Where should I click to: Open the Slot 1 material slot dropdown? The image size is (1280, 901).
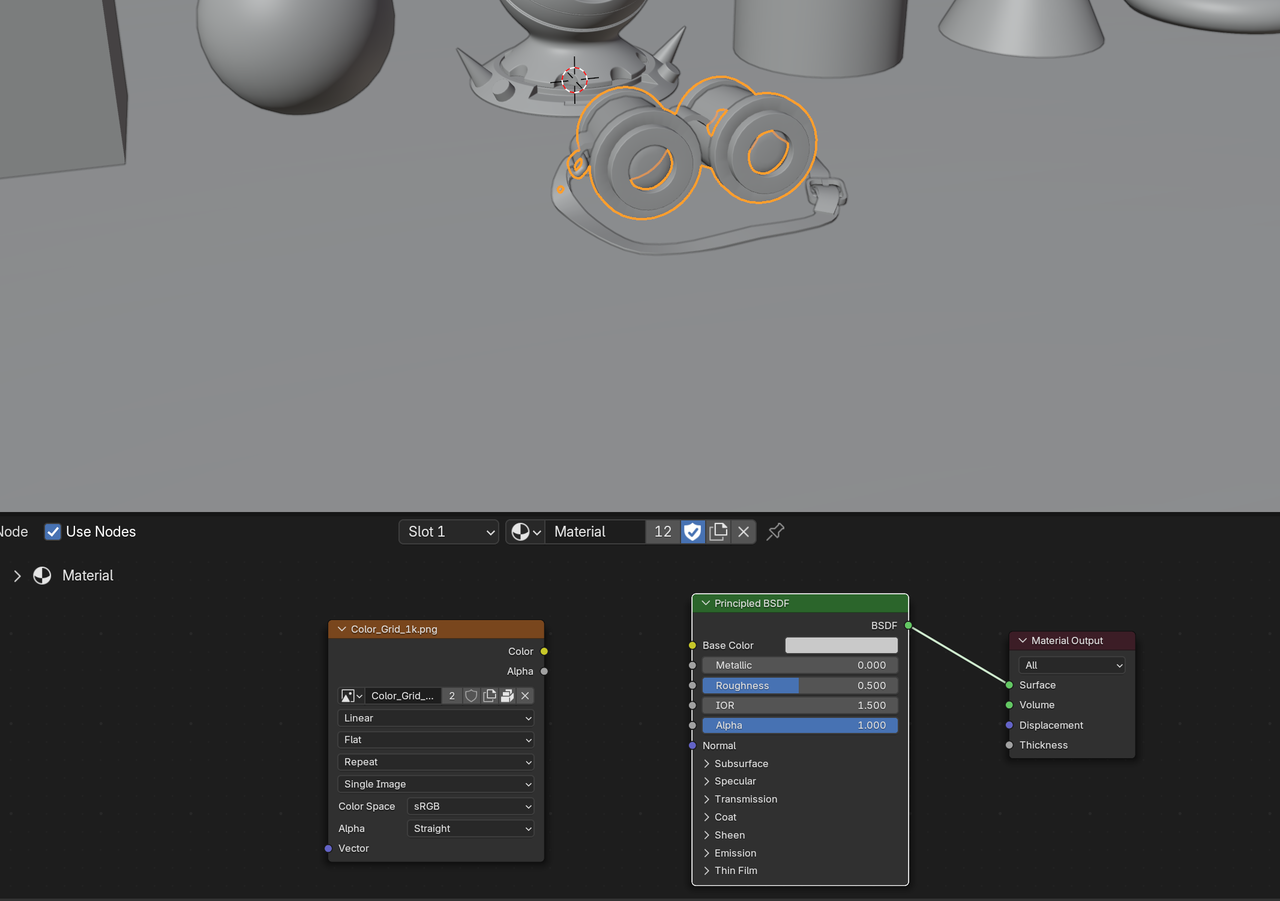point(449,532)
